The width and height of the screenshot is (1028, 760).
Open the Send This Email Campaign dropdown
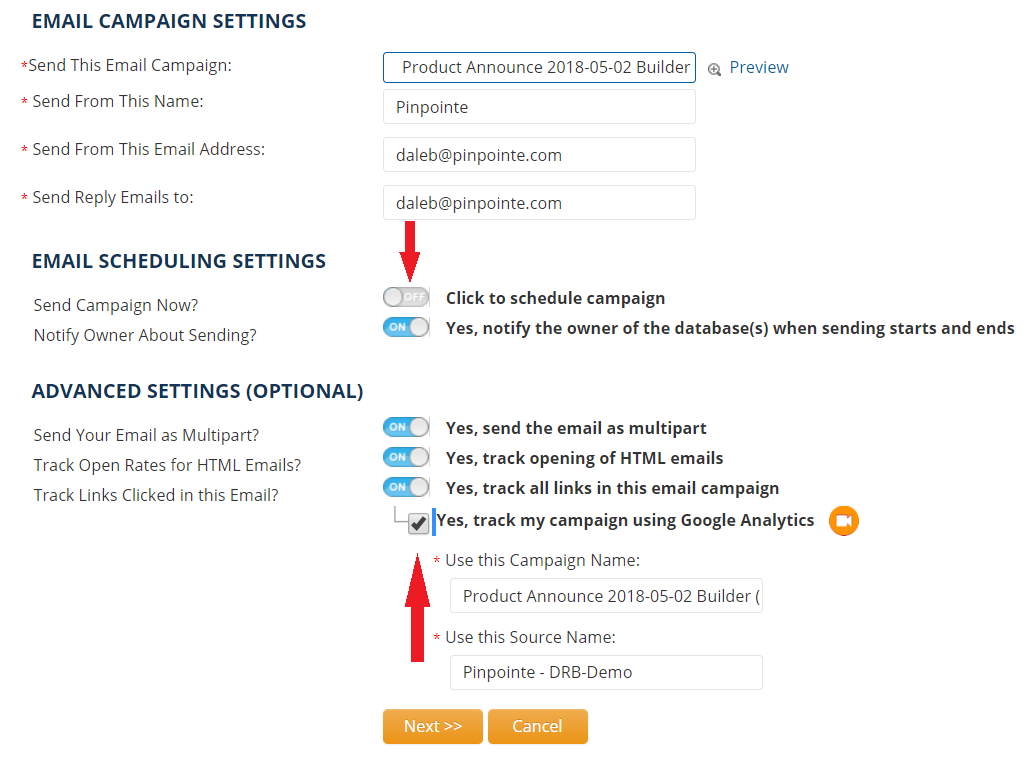pyautogui.click(x=539, y=68)
